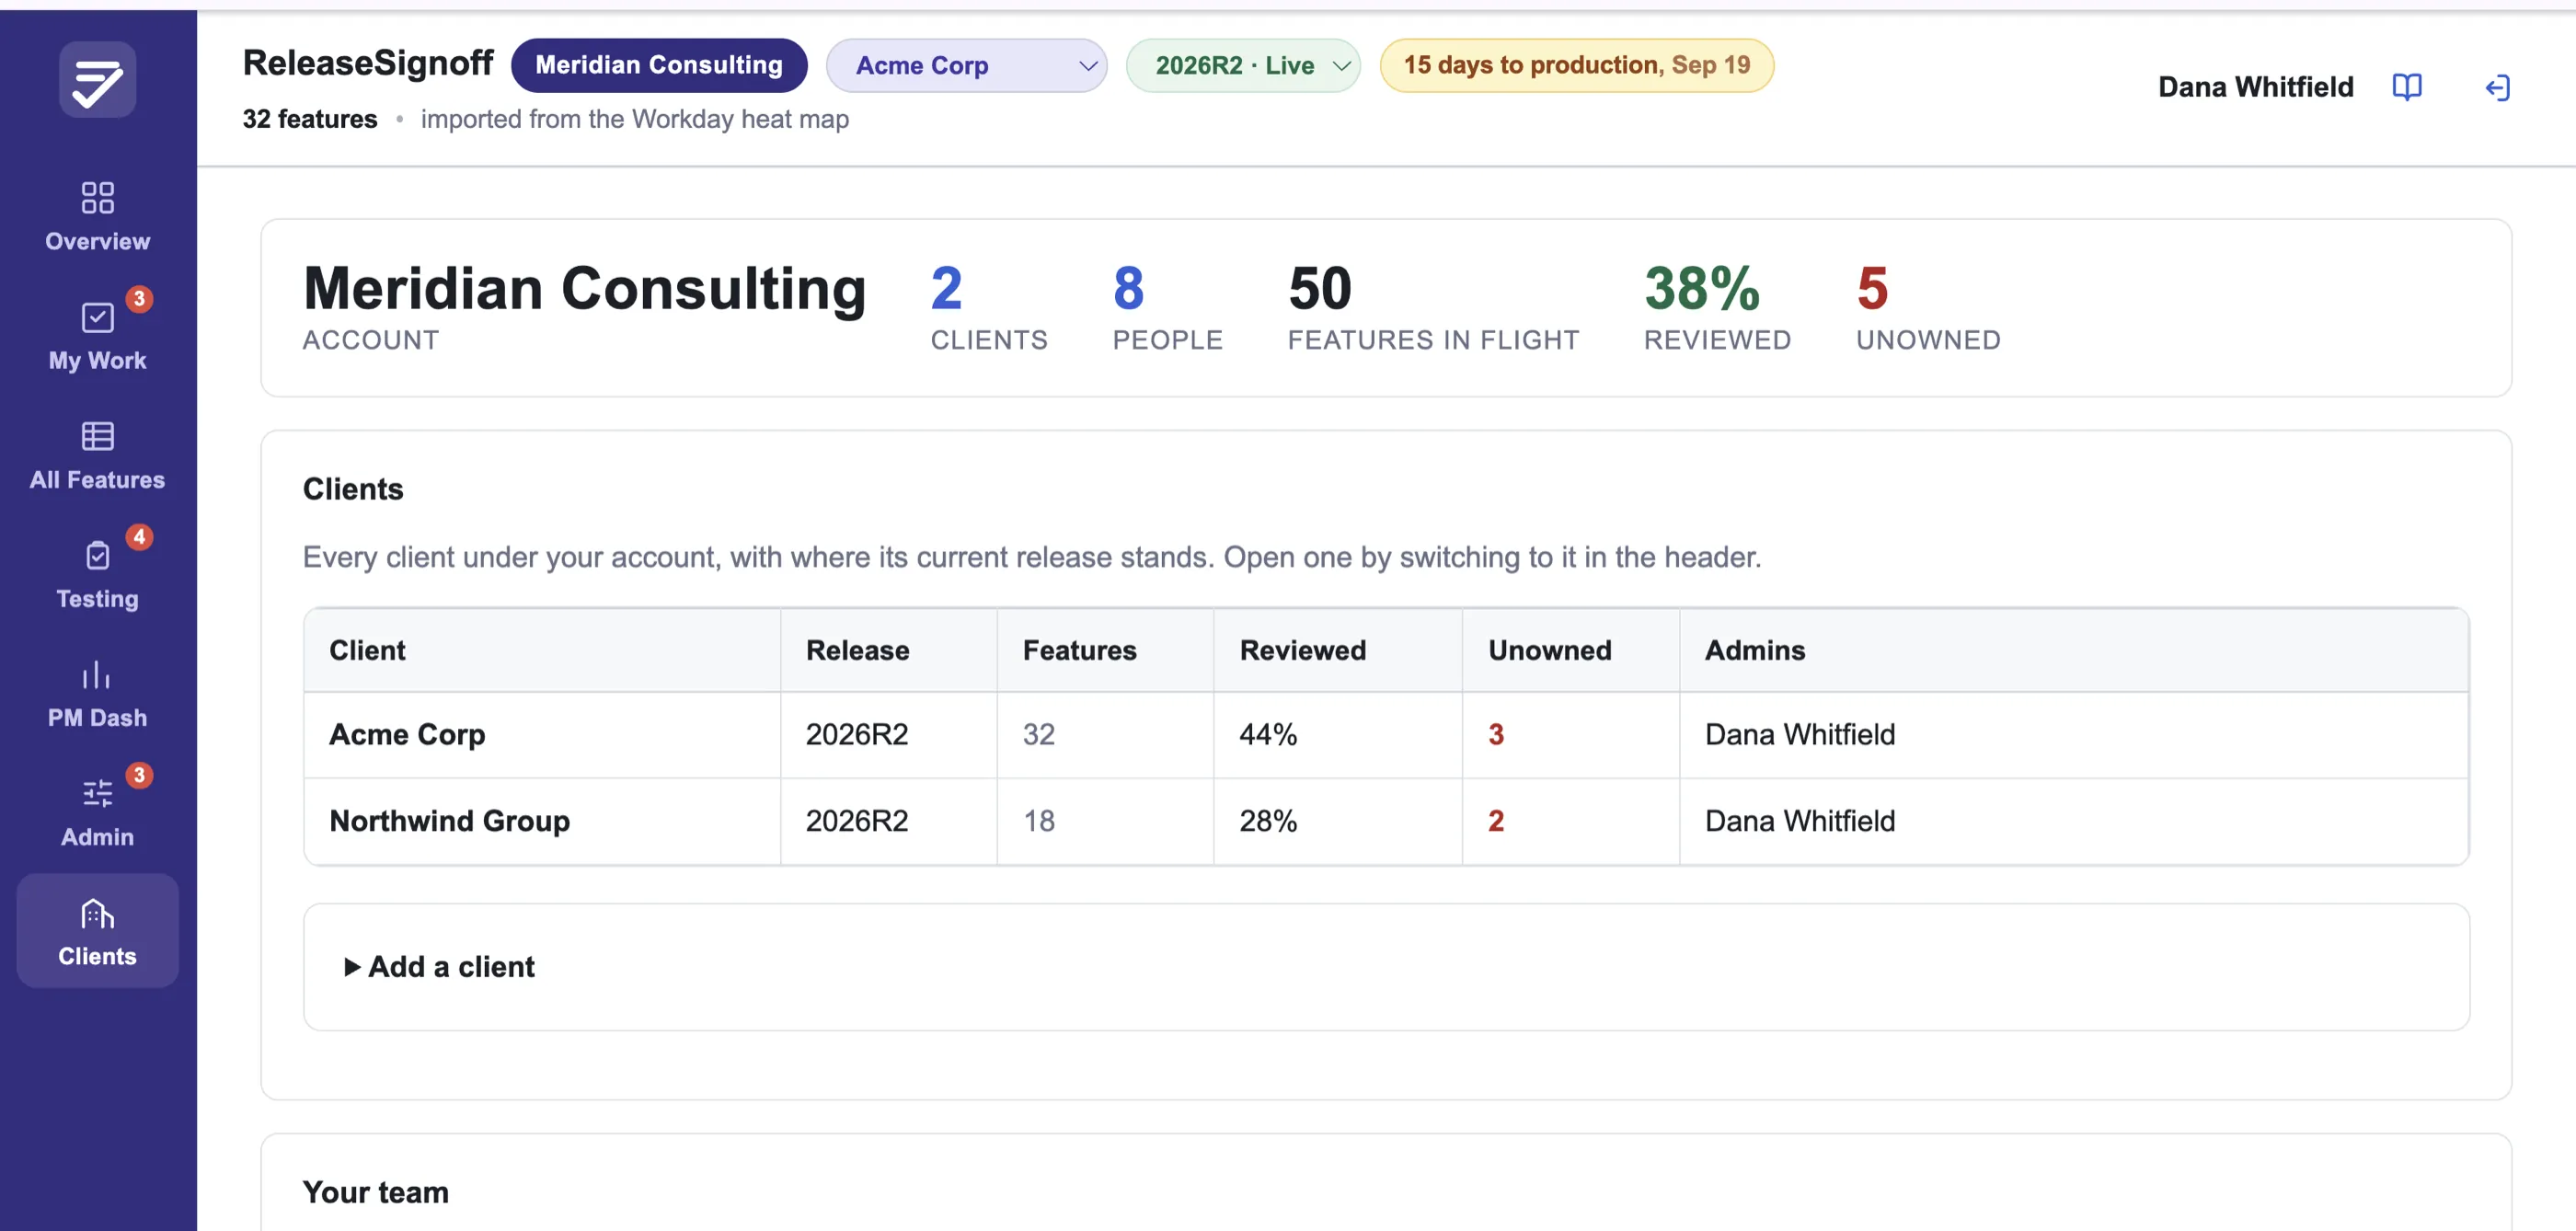Open My Work checklist icon

pyautogui.click(x=97, y=317)
